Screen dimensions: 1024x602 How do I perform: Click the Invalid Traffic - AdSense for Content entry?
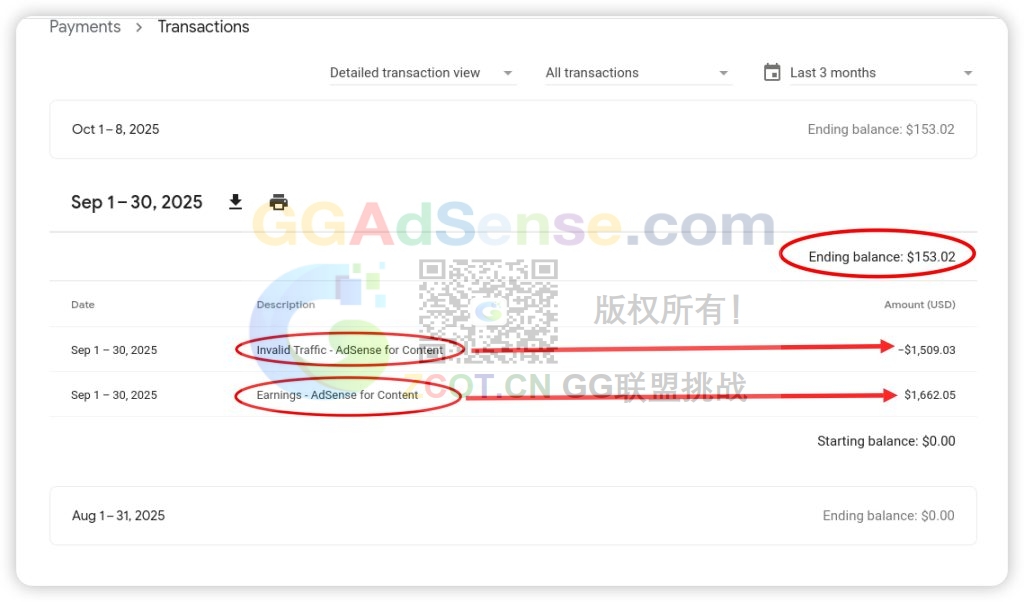point(349,350)
